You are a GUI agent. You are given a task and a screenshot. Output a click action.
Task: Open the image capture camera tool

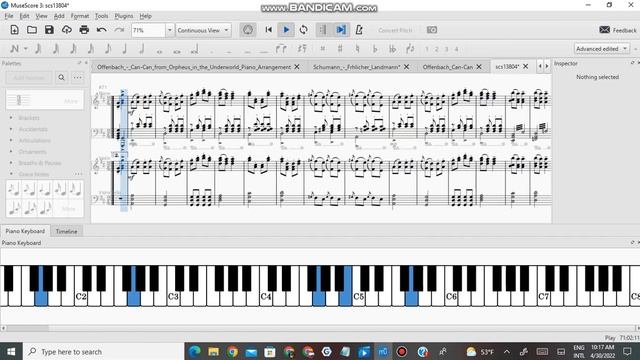click(x=432, y=30)
